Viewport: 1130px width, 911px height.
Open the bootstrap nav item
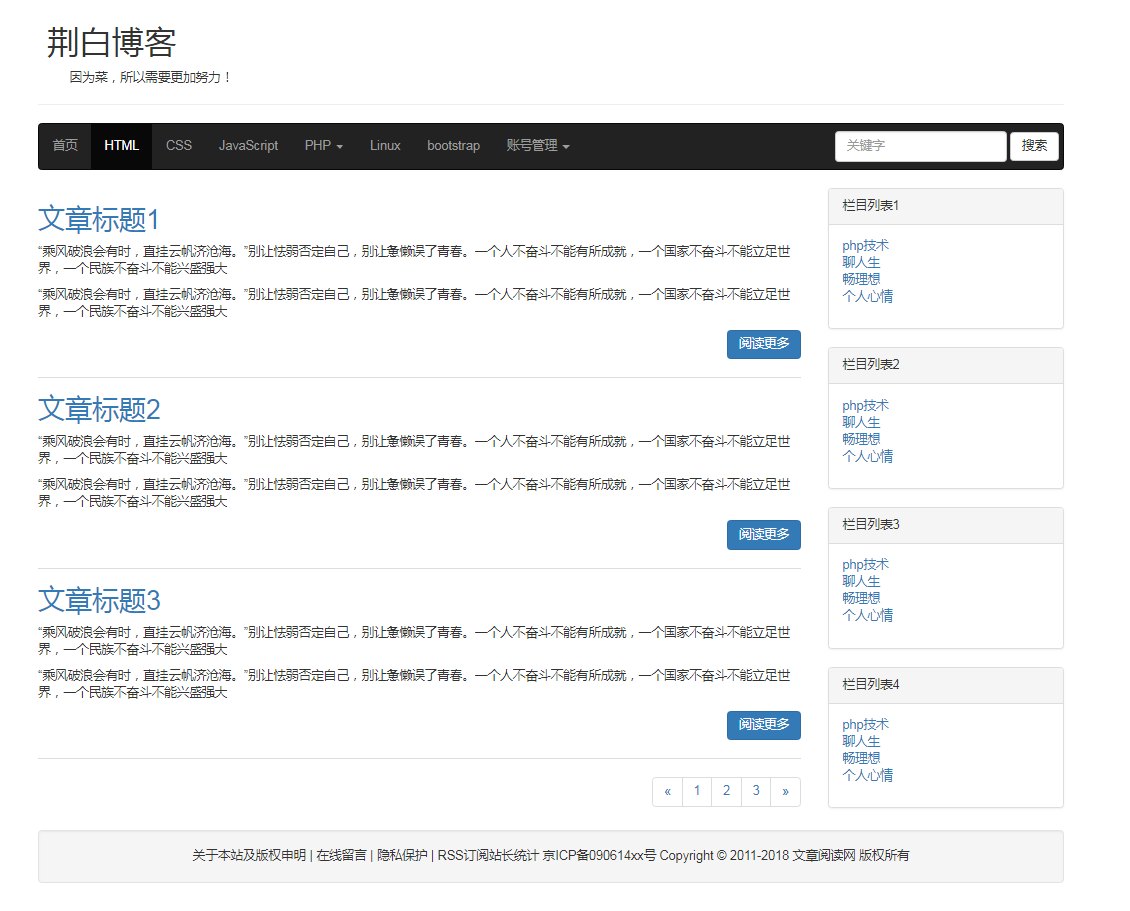pos(453,146)
